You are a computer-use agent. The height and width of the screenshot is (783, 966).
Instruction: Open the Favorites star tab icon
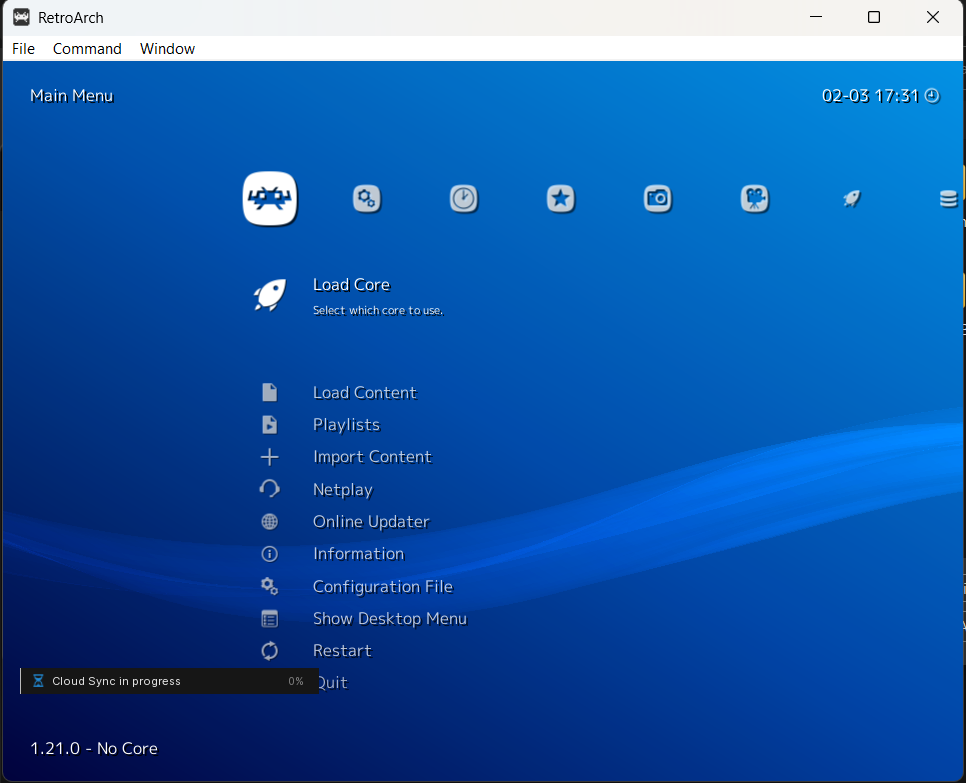click(x=561, y=198)
